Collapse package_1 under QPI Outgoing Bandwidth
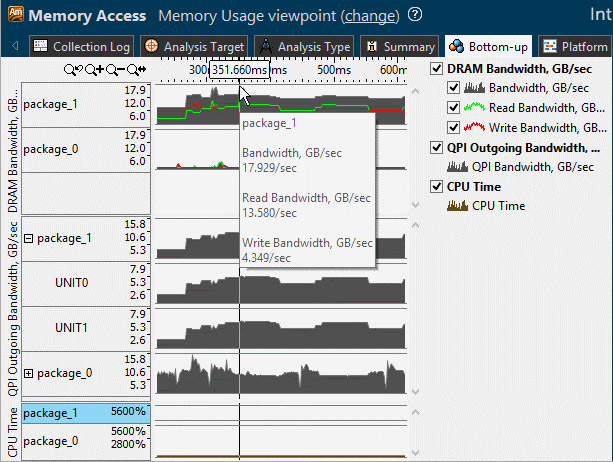 click(28, 238)
